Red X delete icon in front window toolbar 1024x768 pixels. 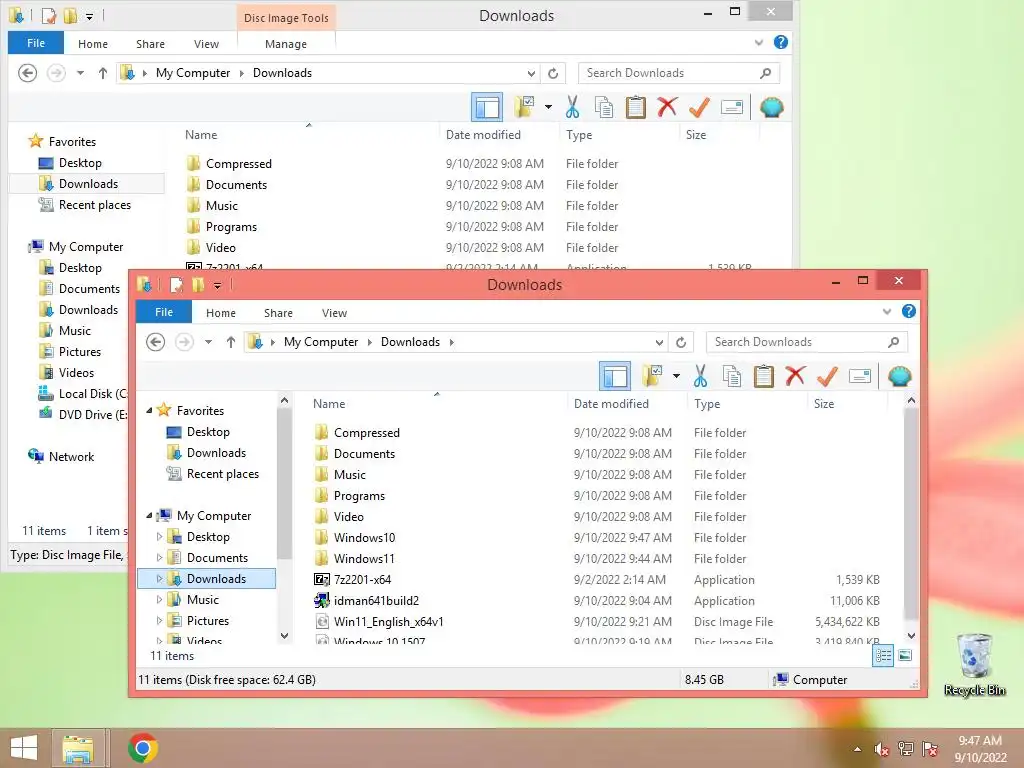(795, 376)
